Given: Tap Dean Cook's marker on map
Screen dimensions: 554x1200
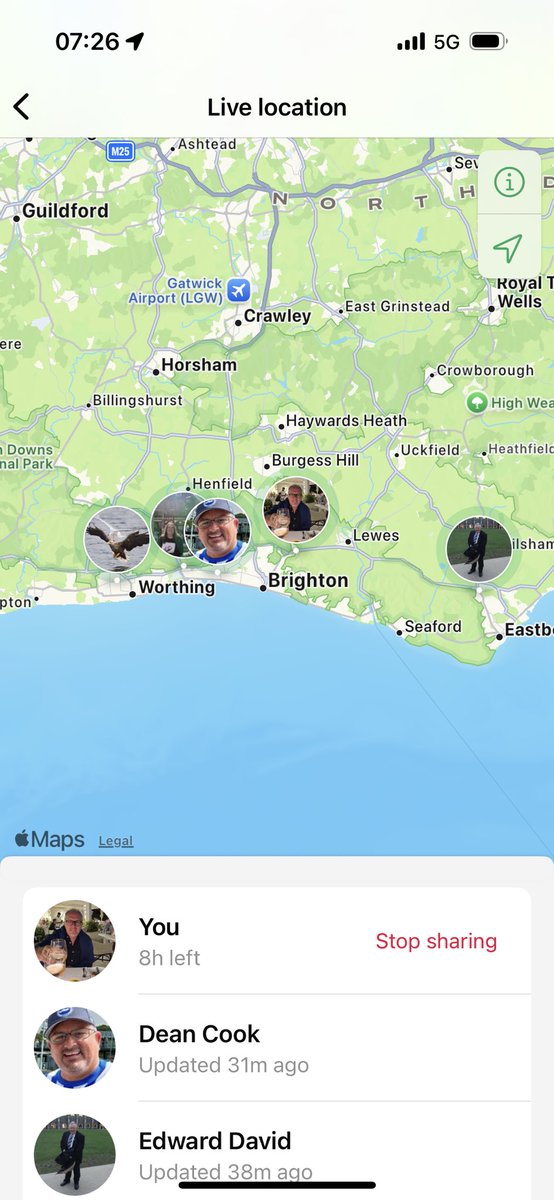Looking at the screenshot, I should coord(217,531).
